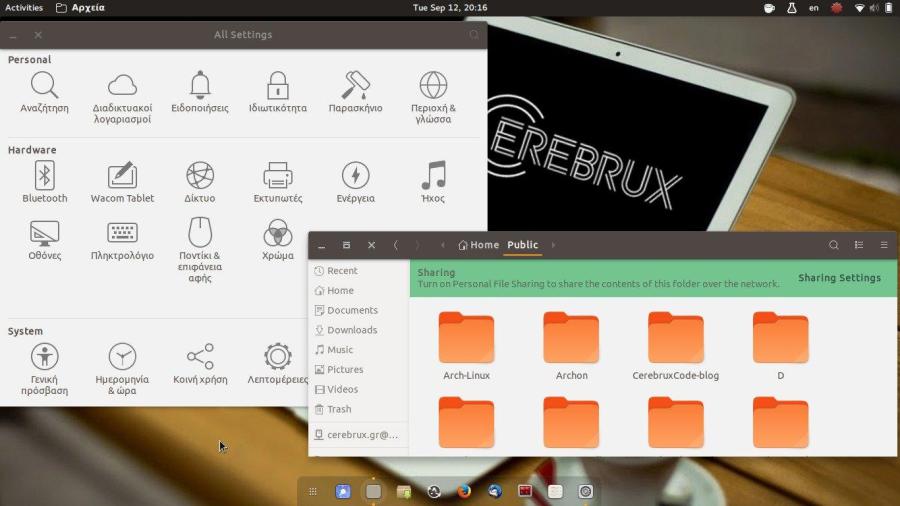Go forward in Files navigation
The height and width of the screenshot is (506, 900).
[x=417, y=245]
